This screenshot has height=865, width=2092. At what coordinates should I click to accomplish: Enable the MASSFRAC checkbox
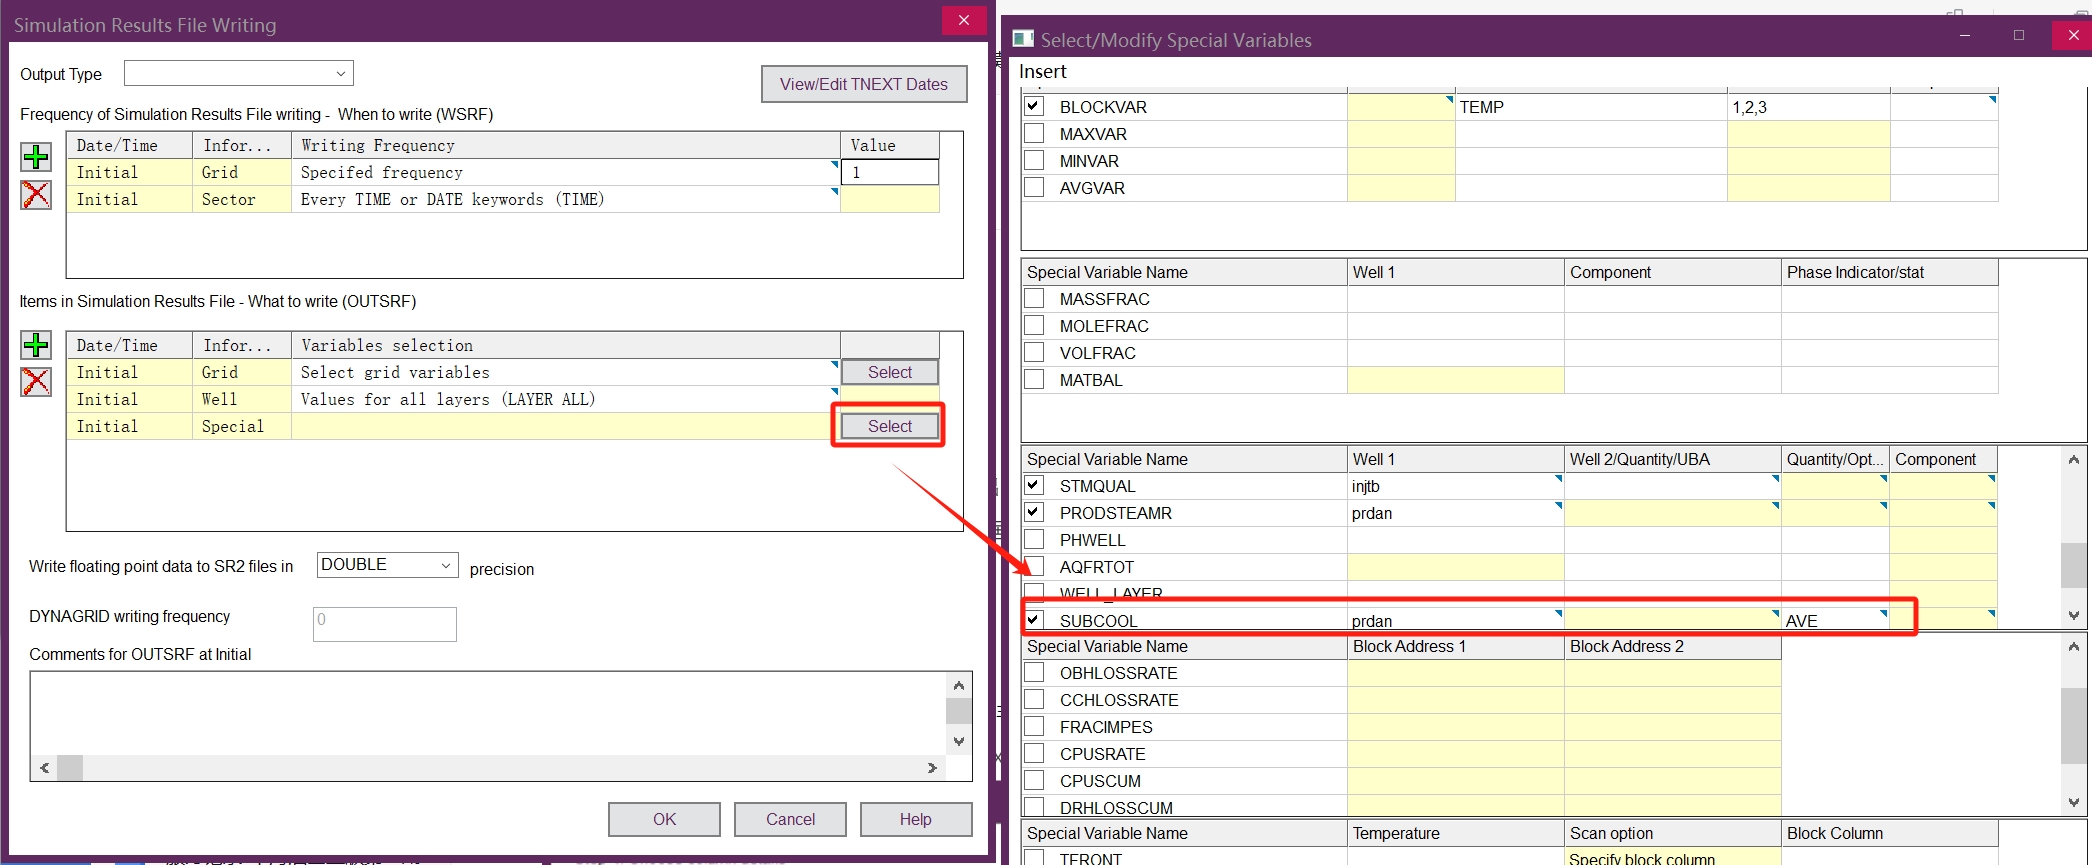pos(1034,298)
